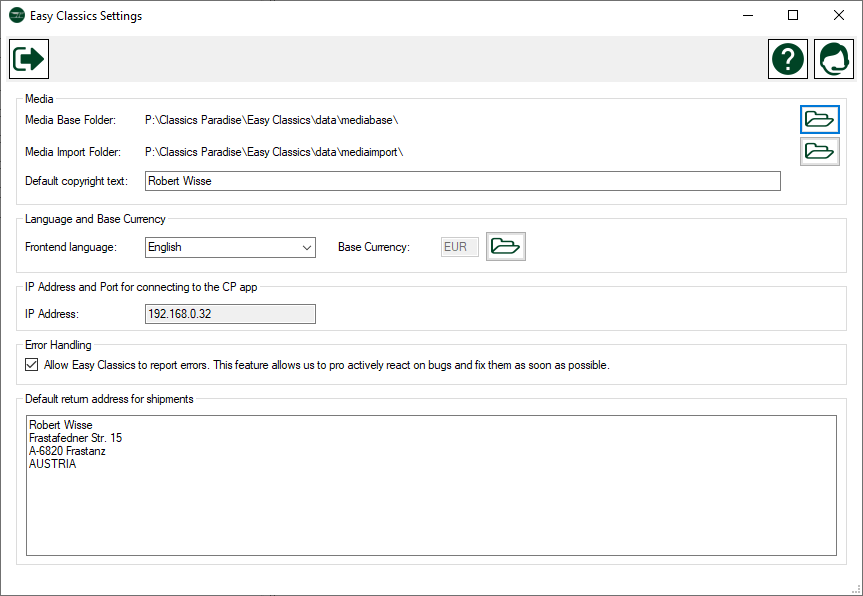This screenshot has height=596, width=863.
Task: Toggle the Allow Easy Classics to report errors checkbox
Action: click(x=31, y=365)
